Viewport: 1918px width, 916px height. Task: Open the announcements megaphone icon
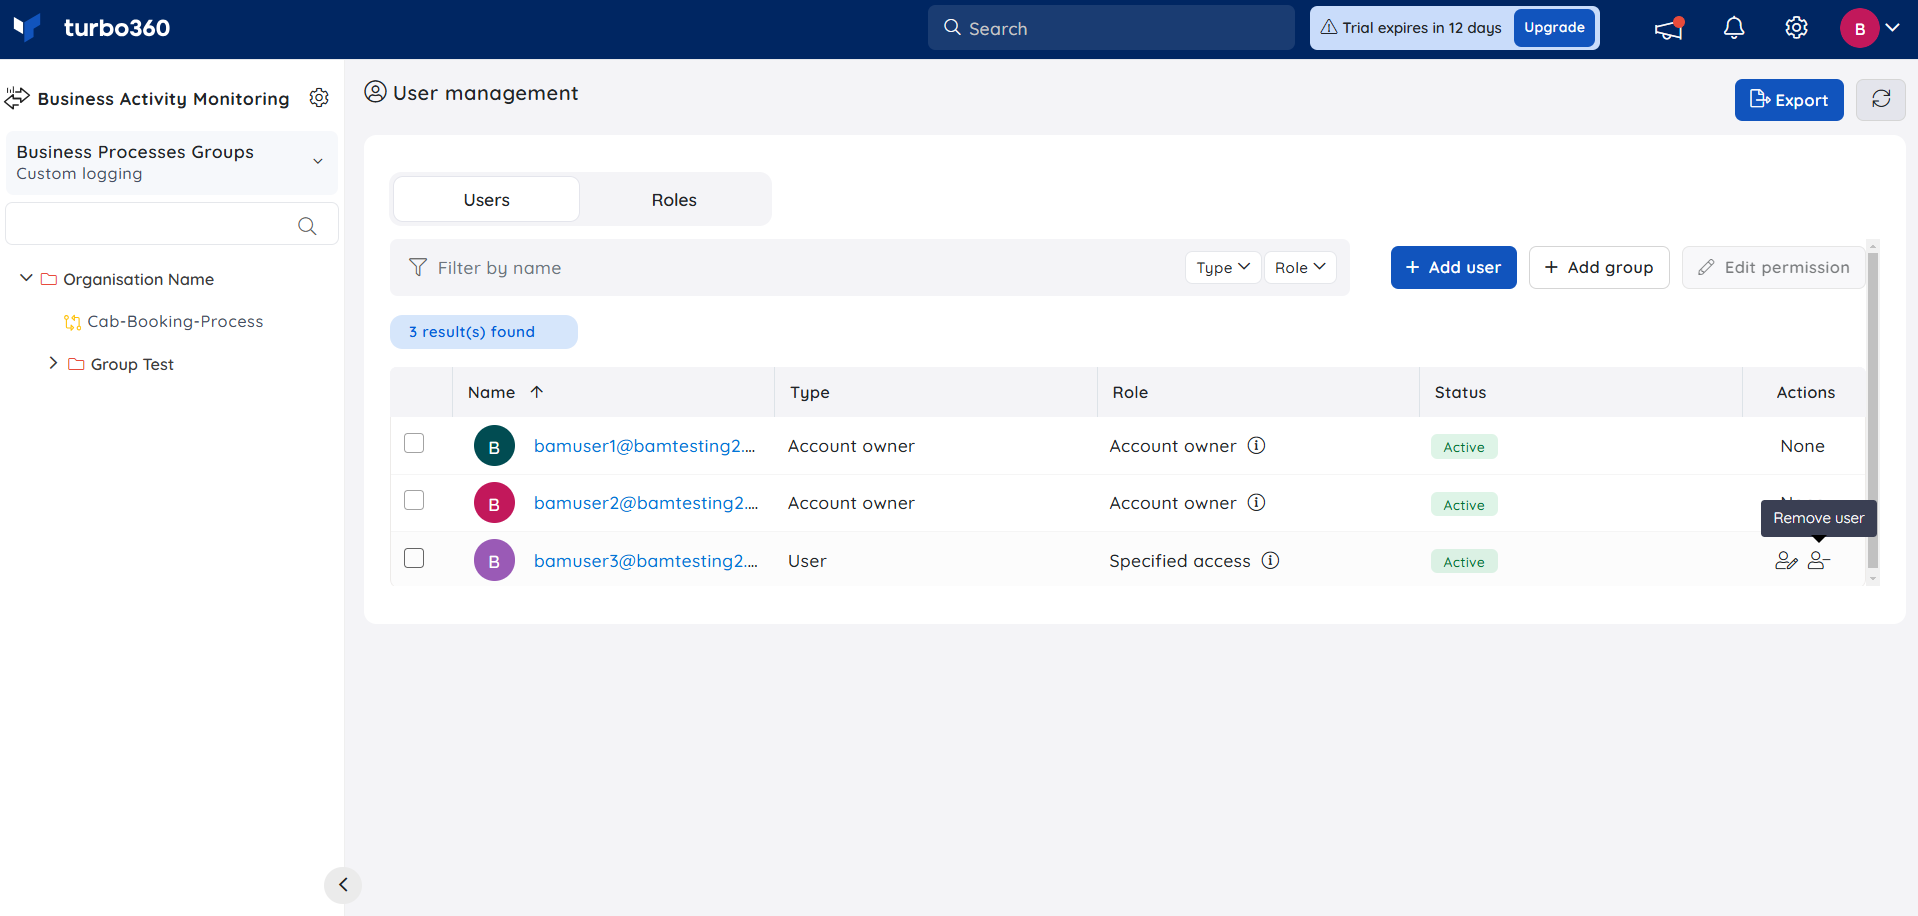(x=1669, y=28)
